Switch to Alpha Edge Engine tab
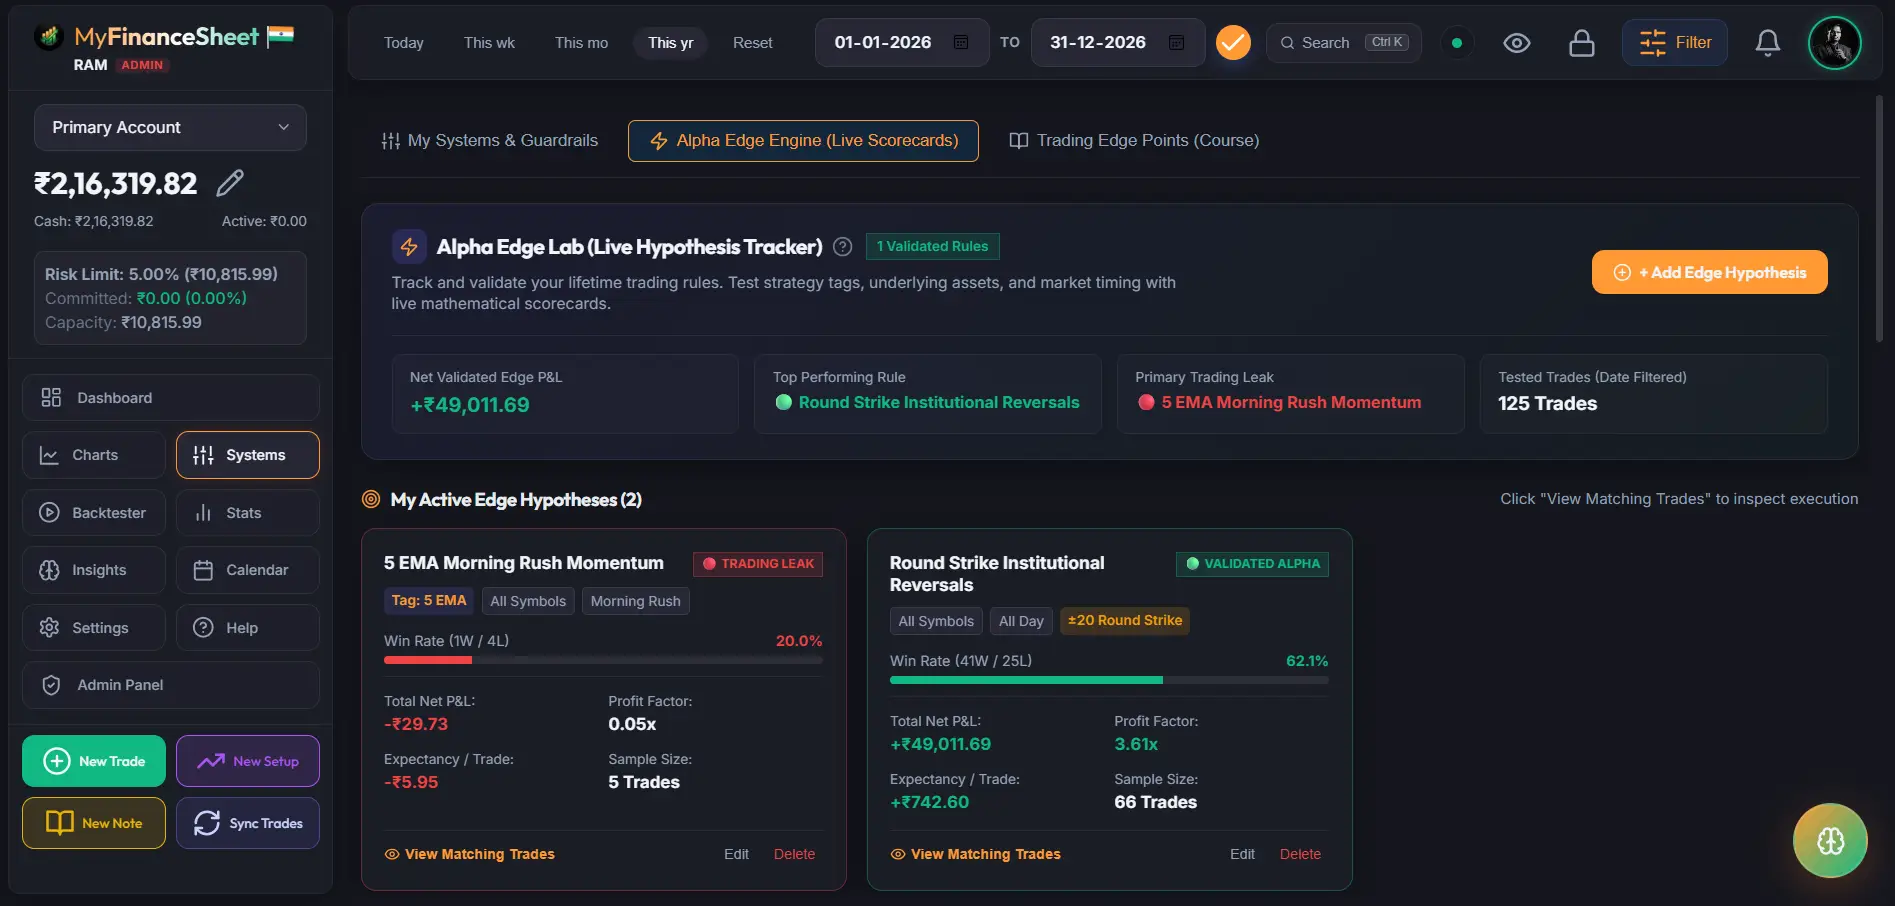1895x906 pixels. coord(803,141)
